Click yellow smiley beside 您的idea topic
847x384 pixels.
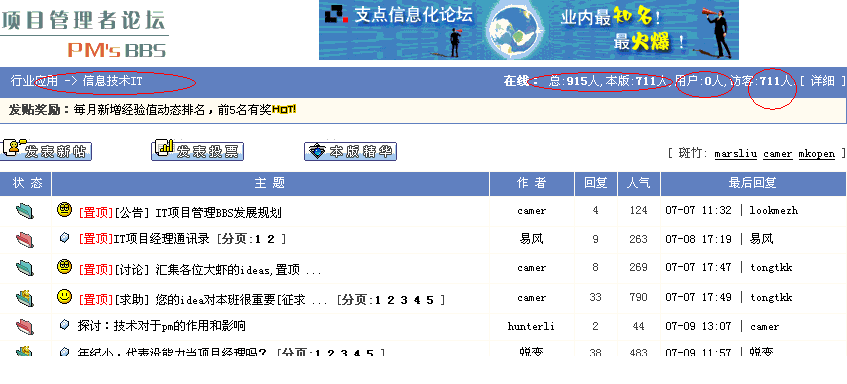pyautogui.click(x=64, y=296)
